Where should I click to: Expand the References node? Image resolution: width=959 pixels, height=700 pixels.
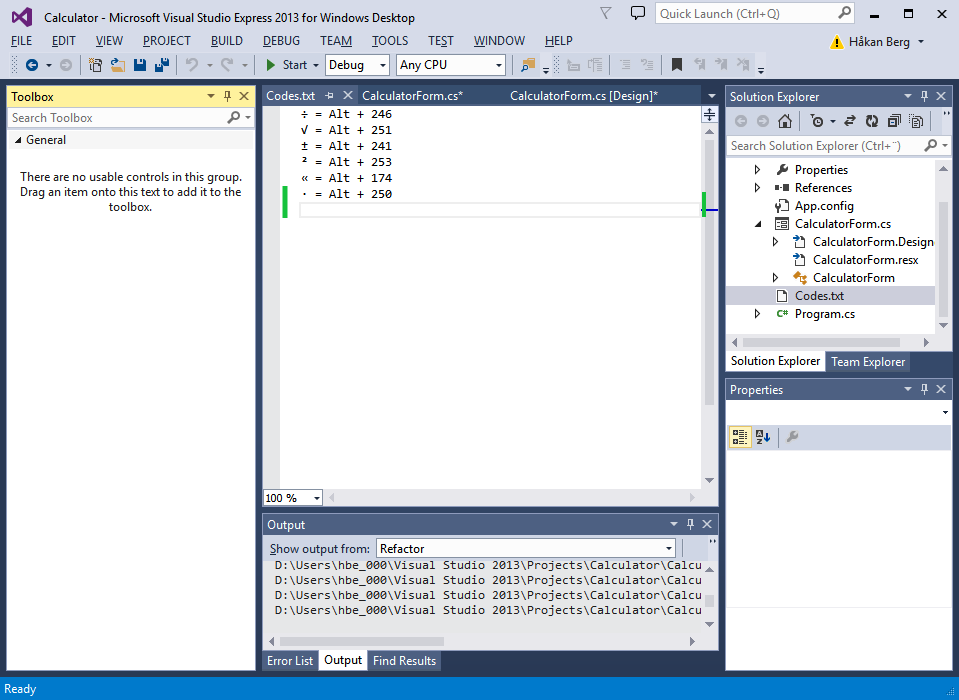758,188
